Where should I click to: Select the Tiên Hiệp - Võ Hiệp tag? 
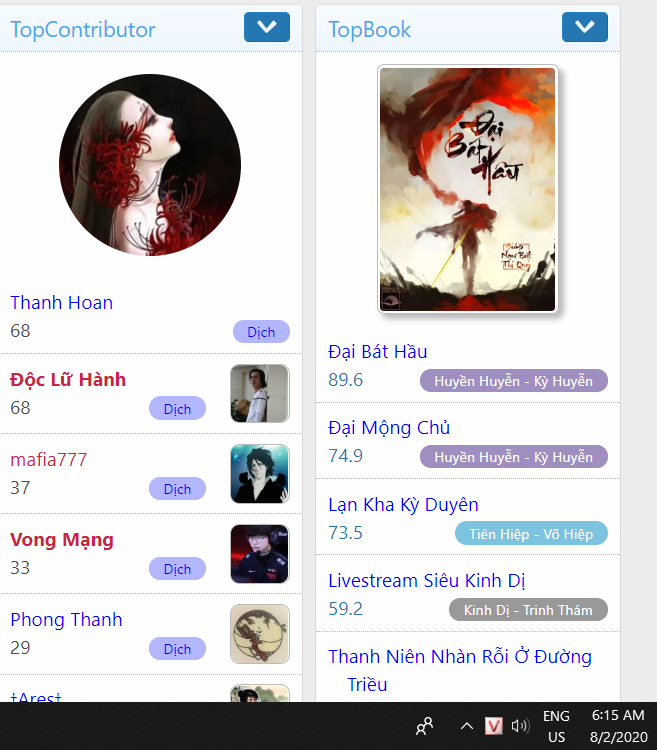[531, 533]
